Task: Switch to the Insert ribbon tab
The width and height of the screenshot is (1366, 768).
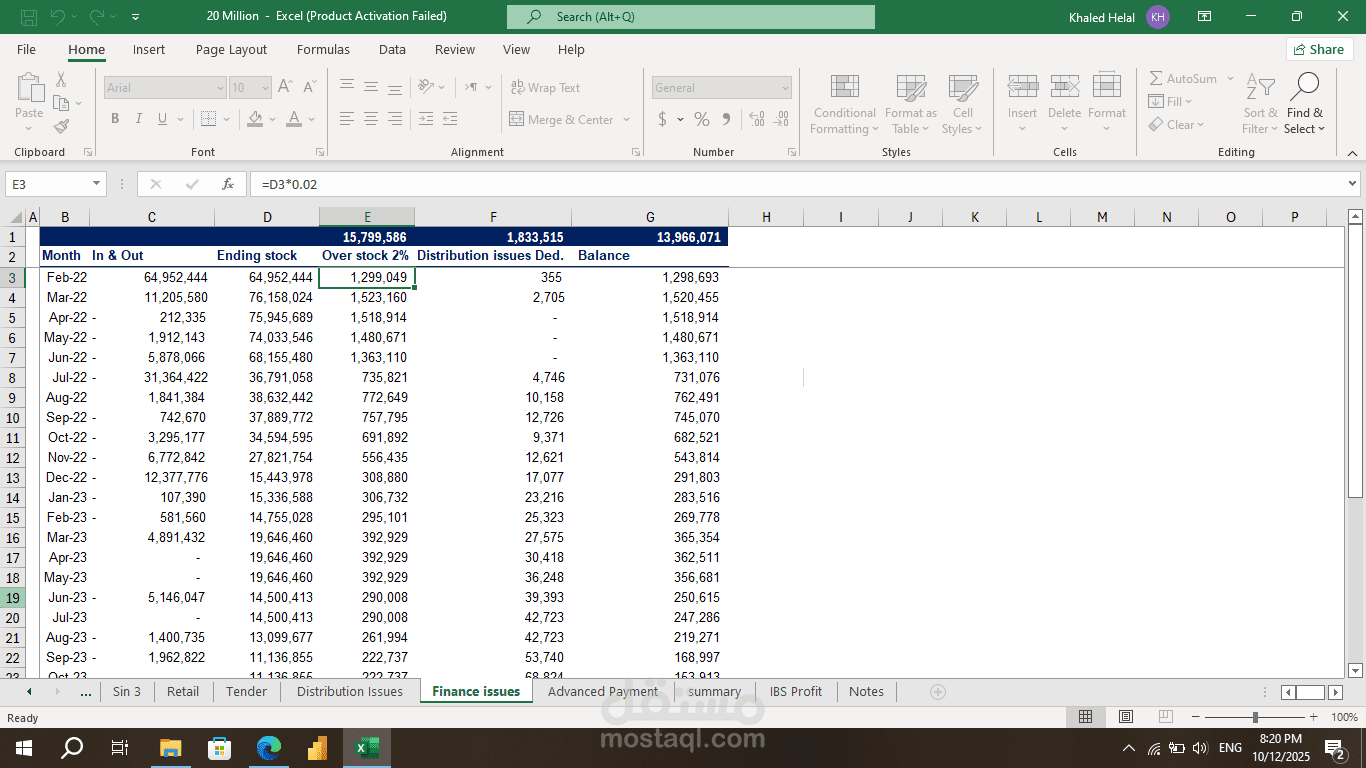Action: [149, 49]
